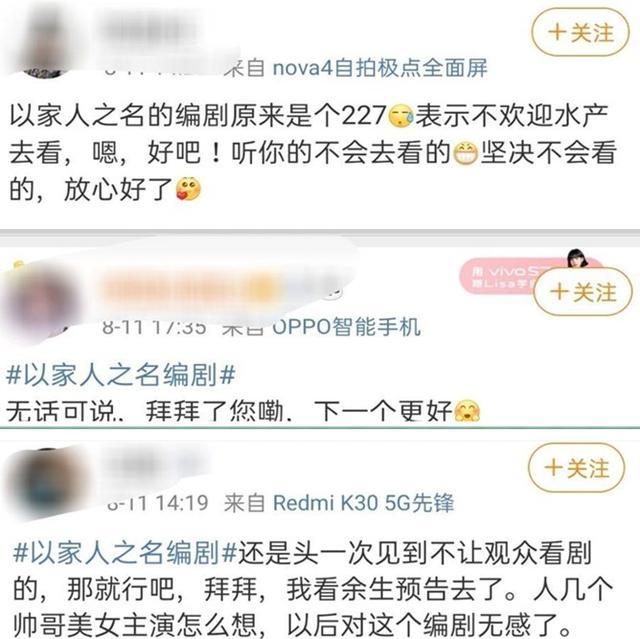Open the second post's blurred avatar
Viewport: 640px width, 639px height.
[x=41, y=300]
